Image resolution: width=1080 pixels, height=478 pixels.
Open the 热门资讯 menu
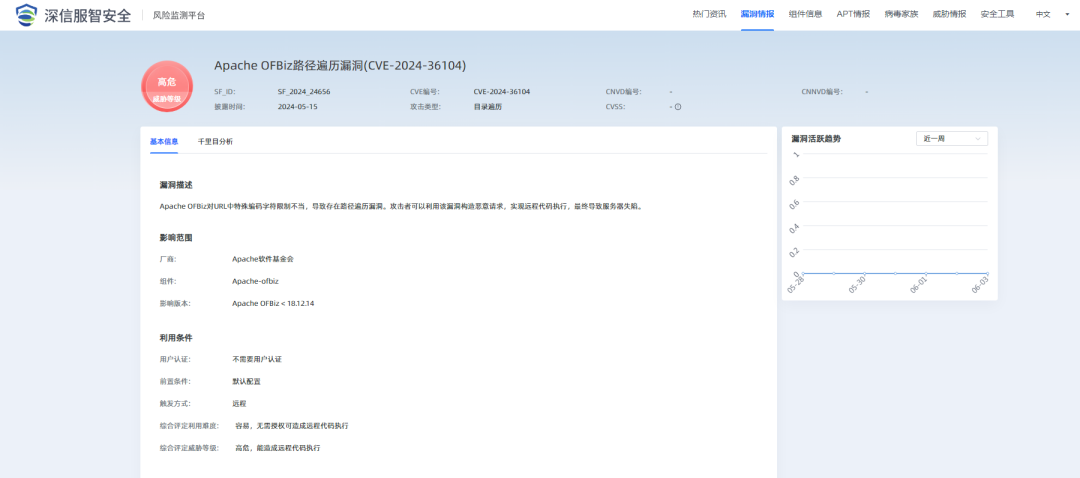(709, 14)
